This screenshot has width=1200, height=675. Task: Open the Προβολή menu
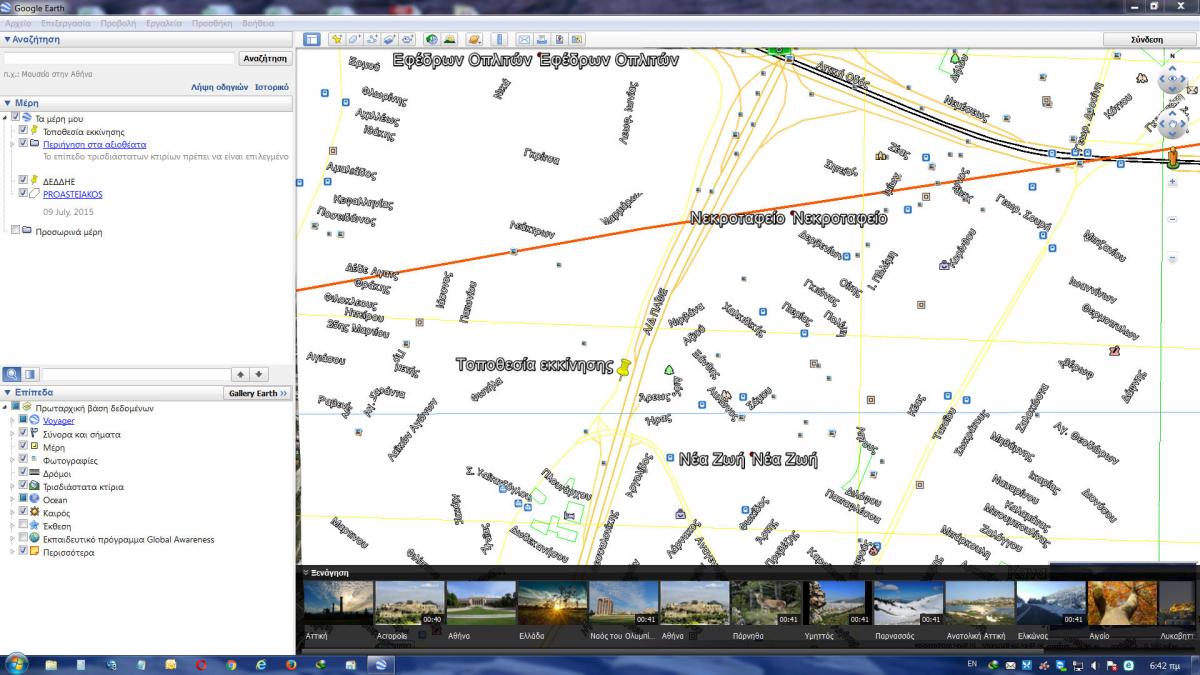tap(118, 22)
